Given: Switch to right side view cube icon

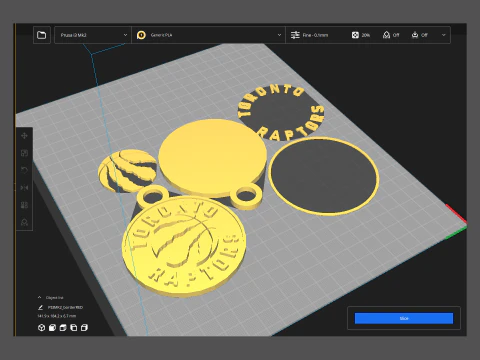Looking at the screenshot, I should (84, 328).
